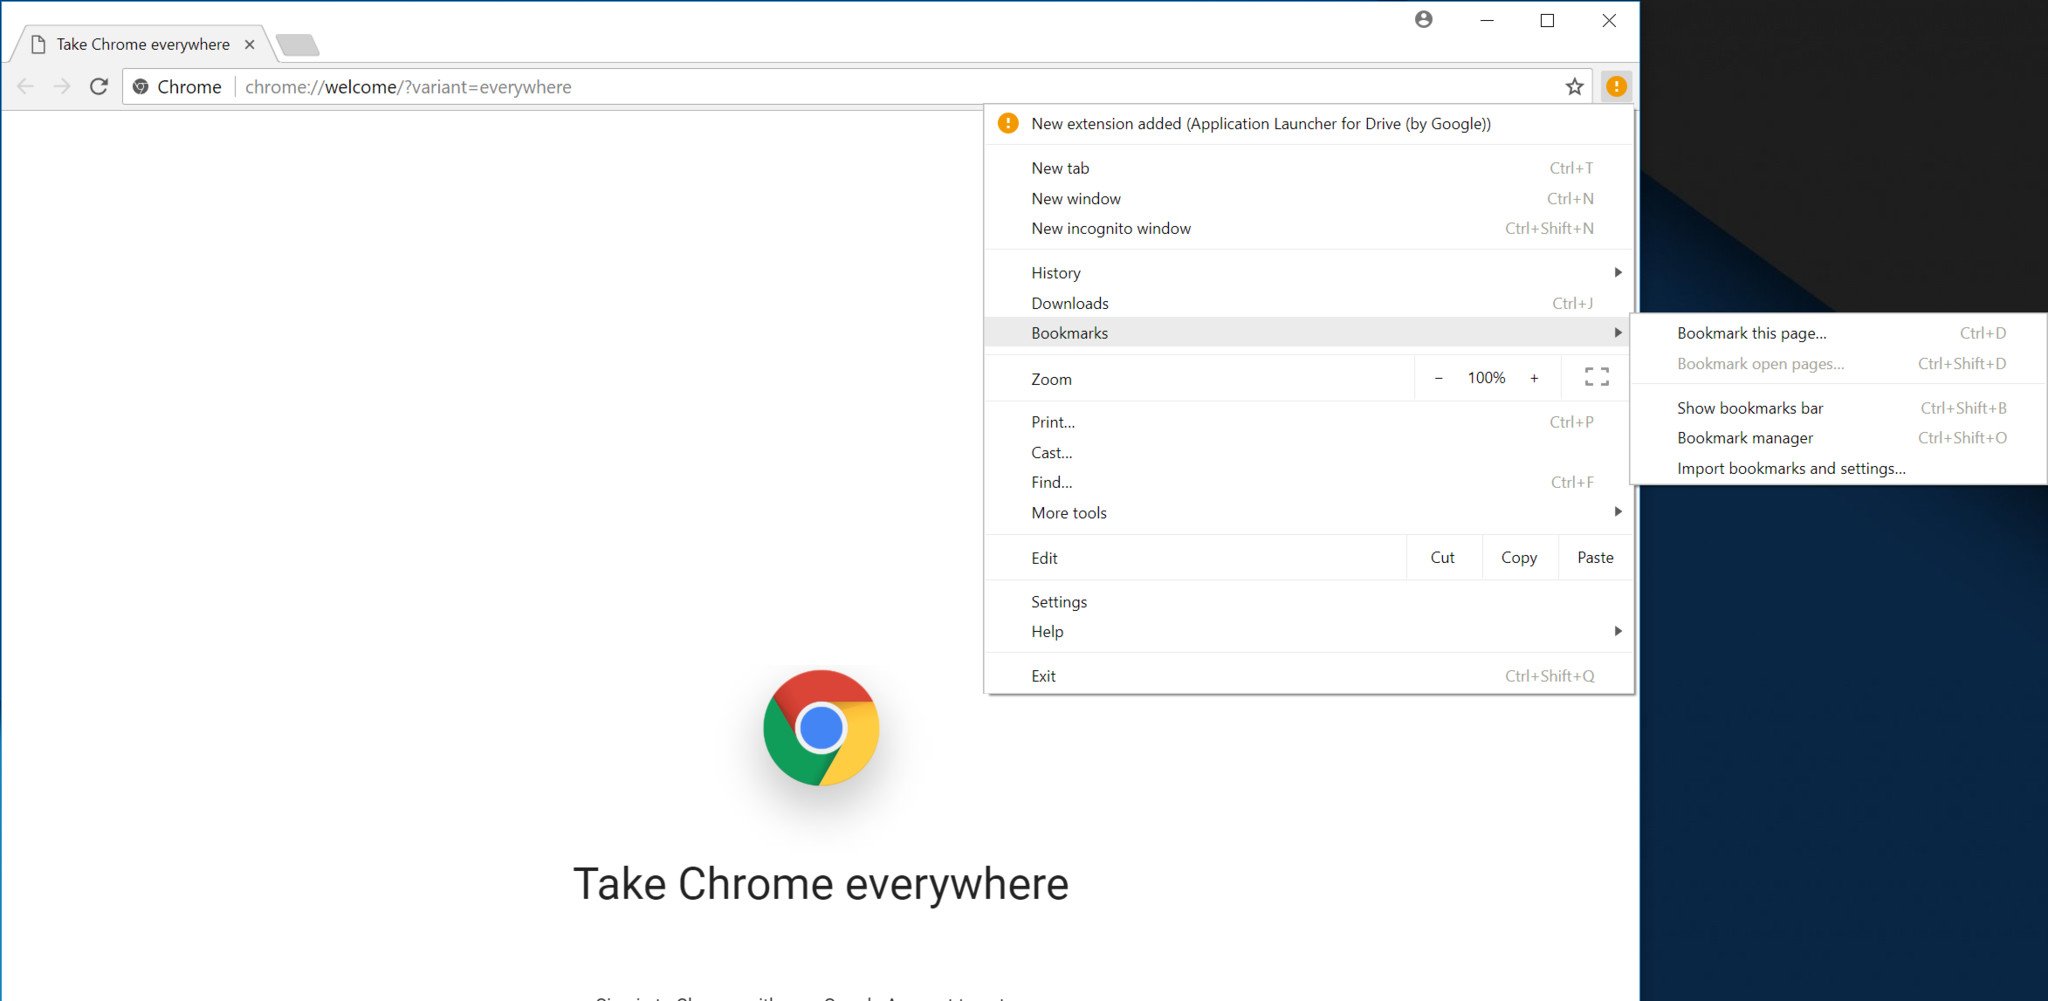Click the browser back arrow
Screen dimensions: 2048x1001
(26, 87)
